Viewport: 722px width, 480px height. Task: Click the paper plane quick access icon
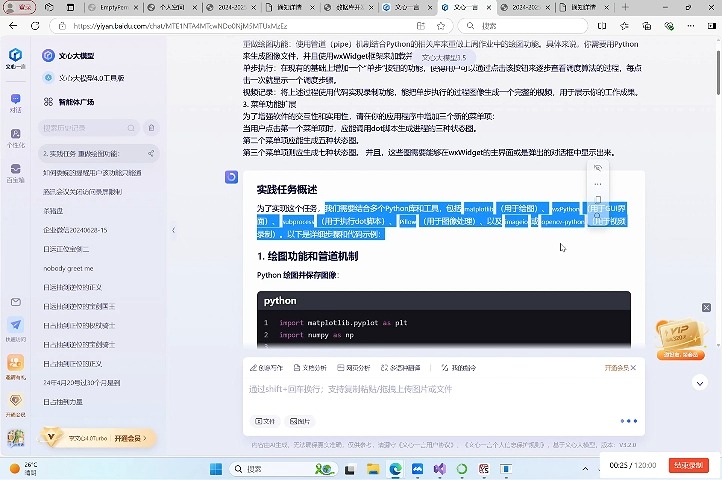[x=16, y=325]
